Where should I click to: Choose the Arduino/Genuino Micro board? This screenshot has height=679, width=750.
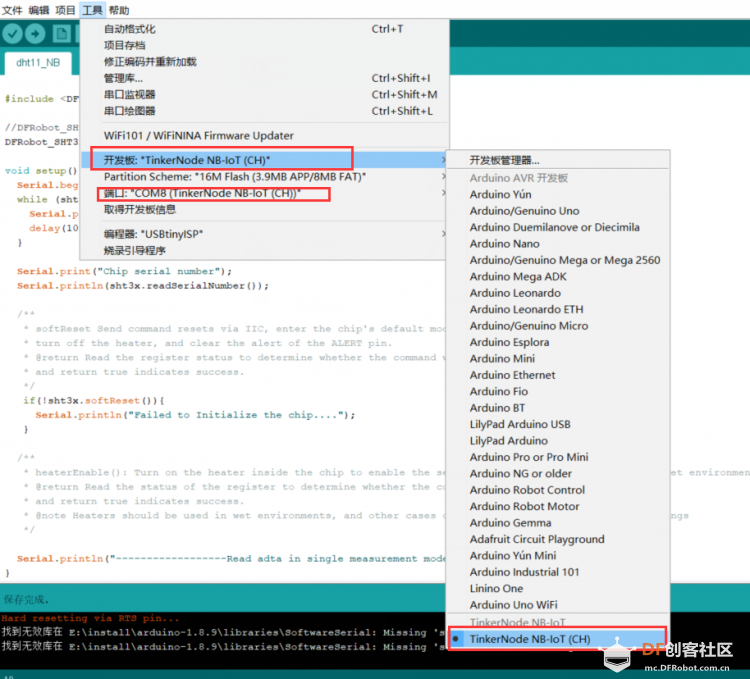click(x=558, y=326)
